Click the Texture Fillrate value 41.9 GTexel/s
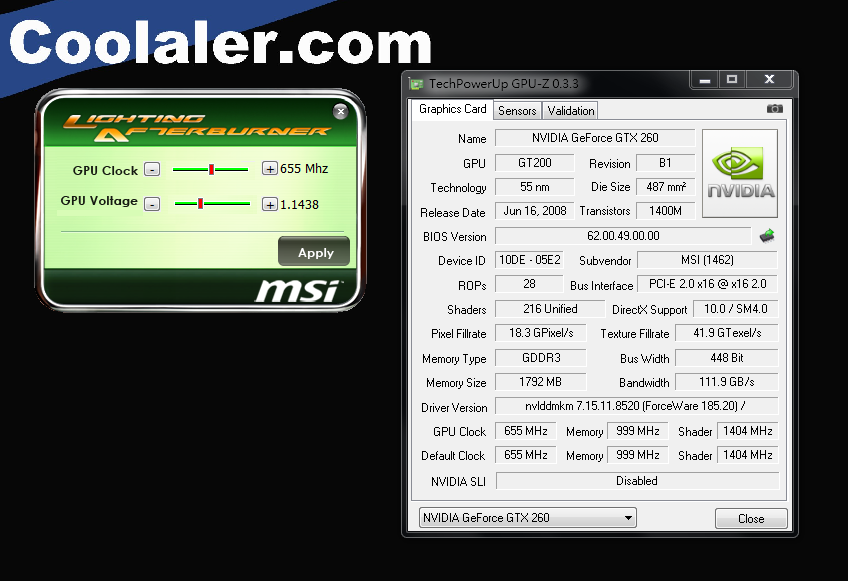Viewport: 848px width, 581px height. [x=727, y=333]
